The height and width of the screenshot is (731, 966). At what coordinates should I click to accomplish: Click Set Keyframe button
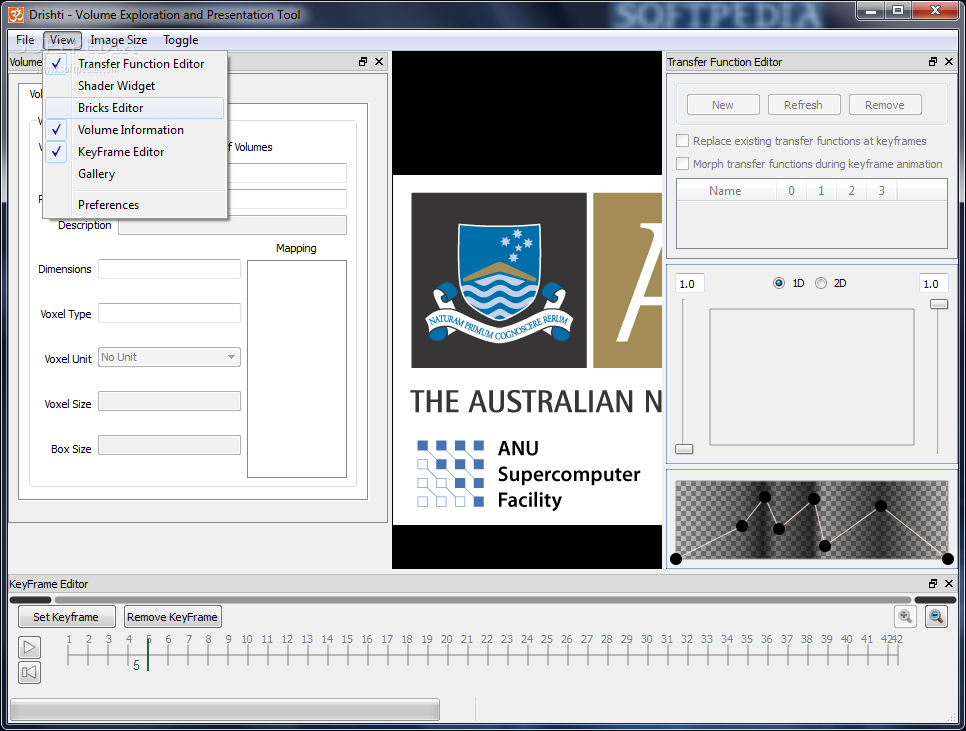tap(66, 616)
